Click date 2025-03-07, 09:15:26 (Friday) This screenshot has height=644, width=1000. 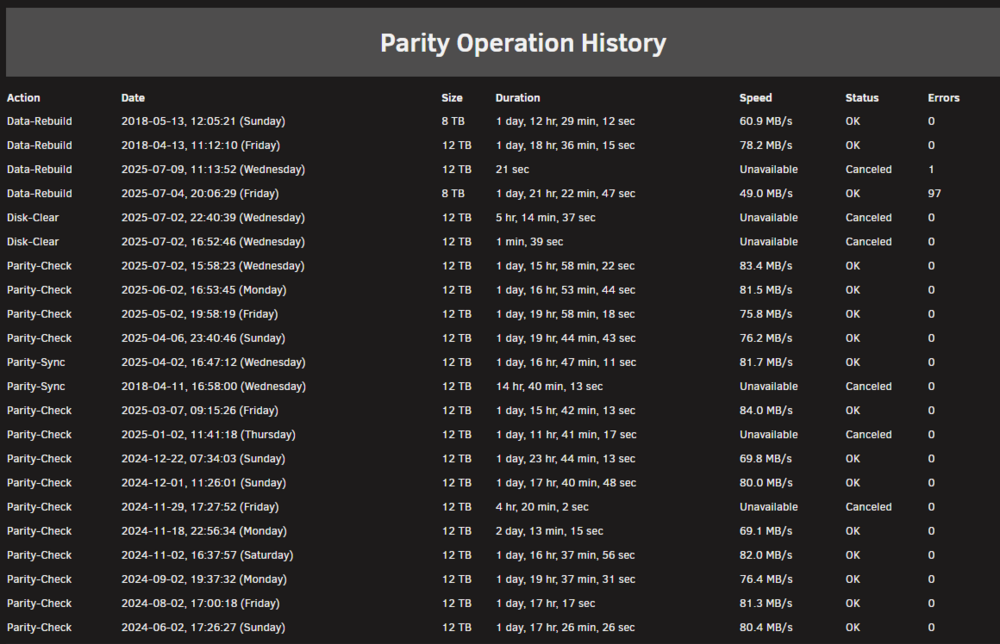pos(200,411)
